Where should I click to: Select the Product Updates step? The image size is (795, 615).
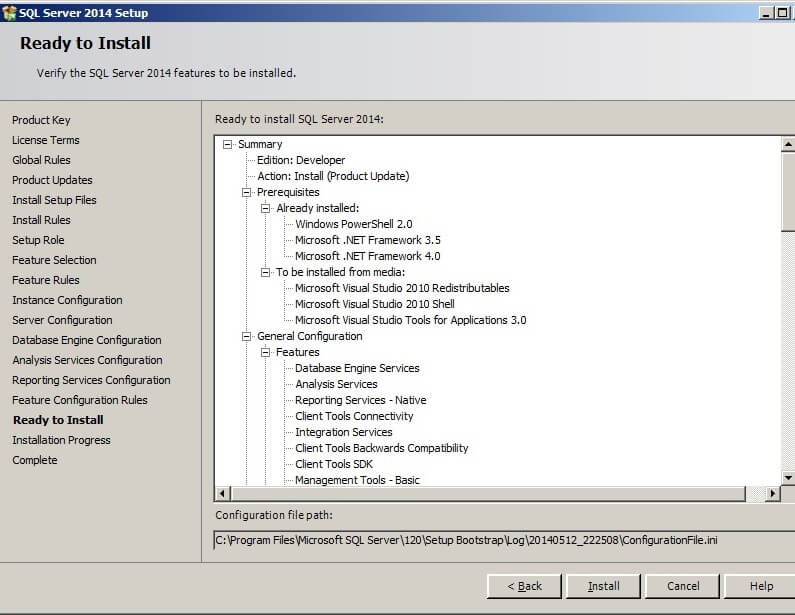52,180
